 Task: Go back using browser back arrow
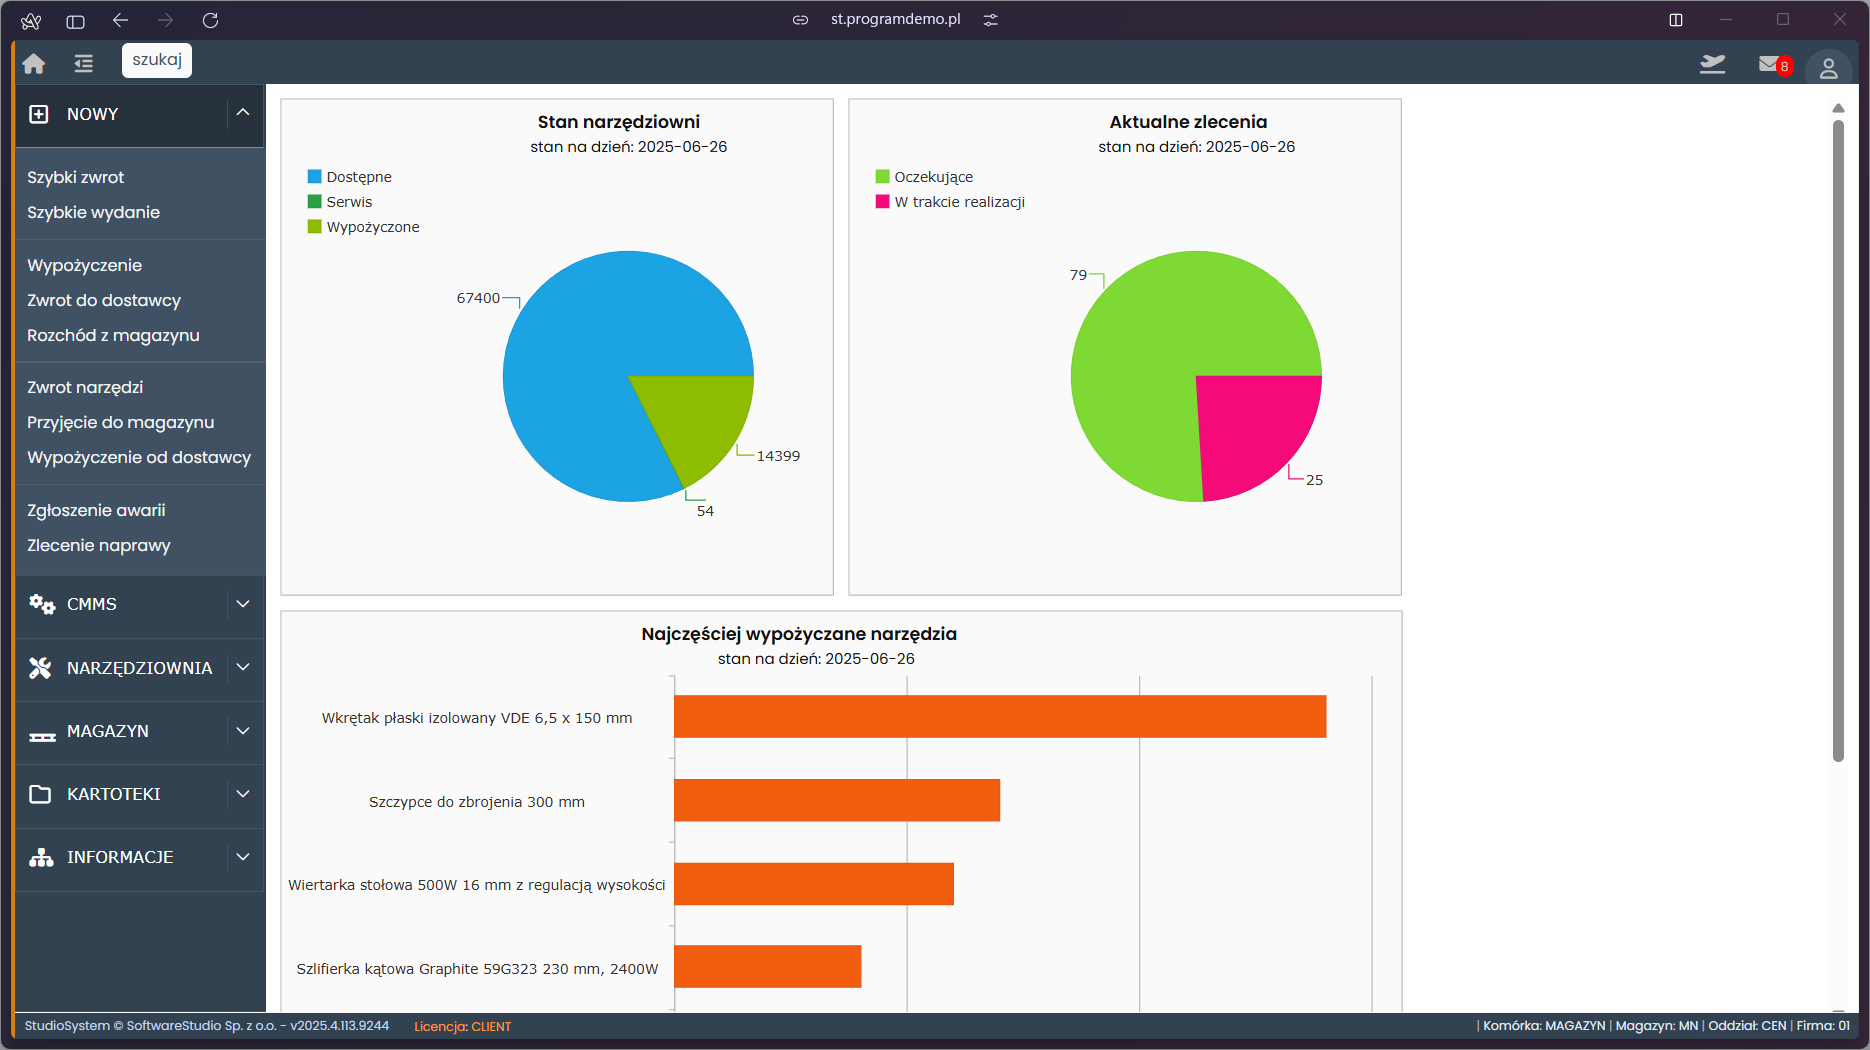121,20
